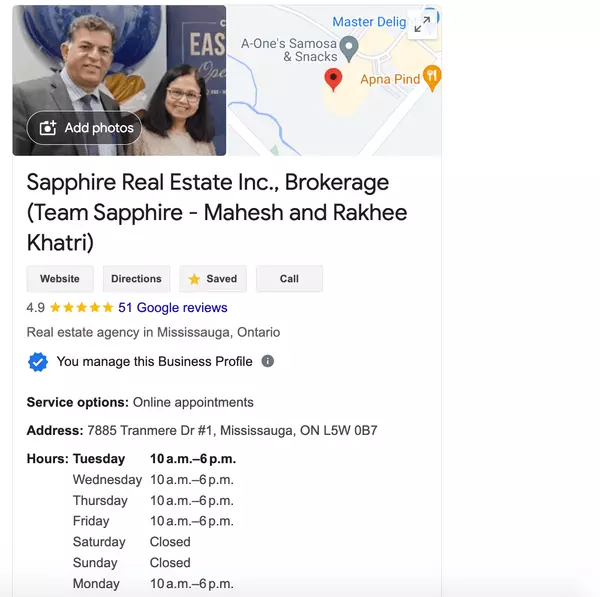The height and width of the screenshot is (597, 600).
Task: Click the Tuesday hours row
Action: (154, 458)
